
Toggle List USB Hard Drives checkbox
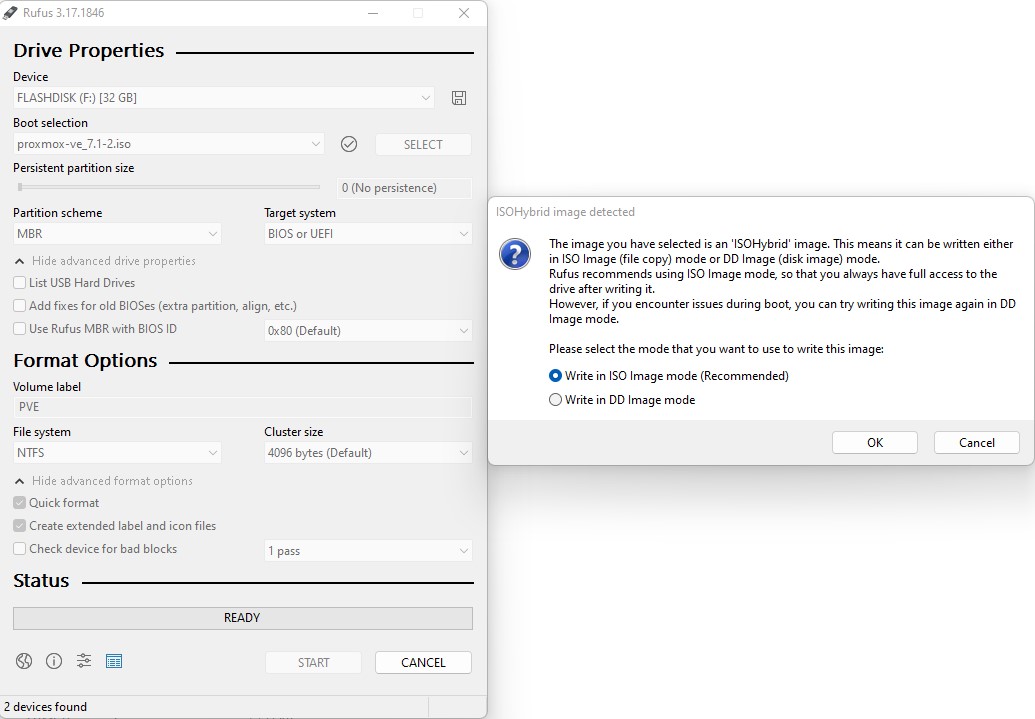click(20, 283)
